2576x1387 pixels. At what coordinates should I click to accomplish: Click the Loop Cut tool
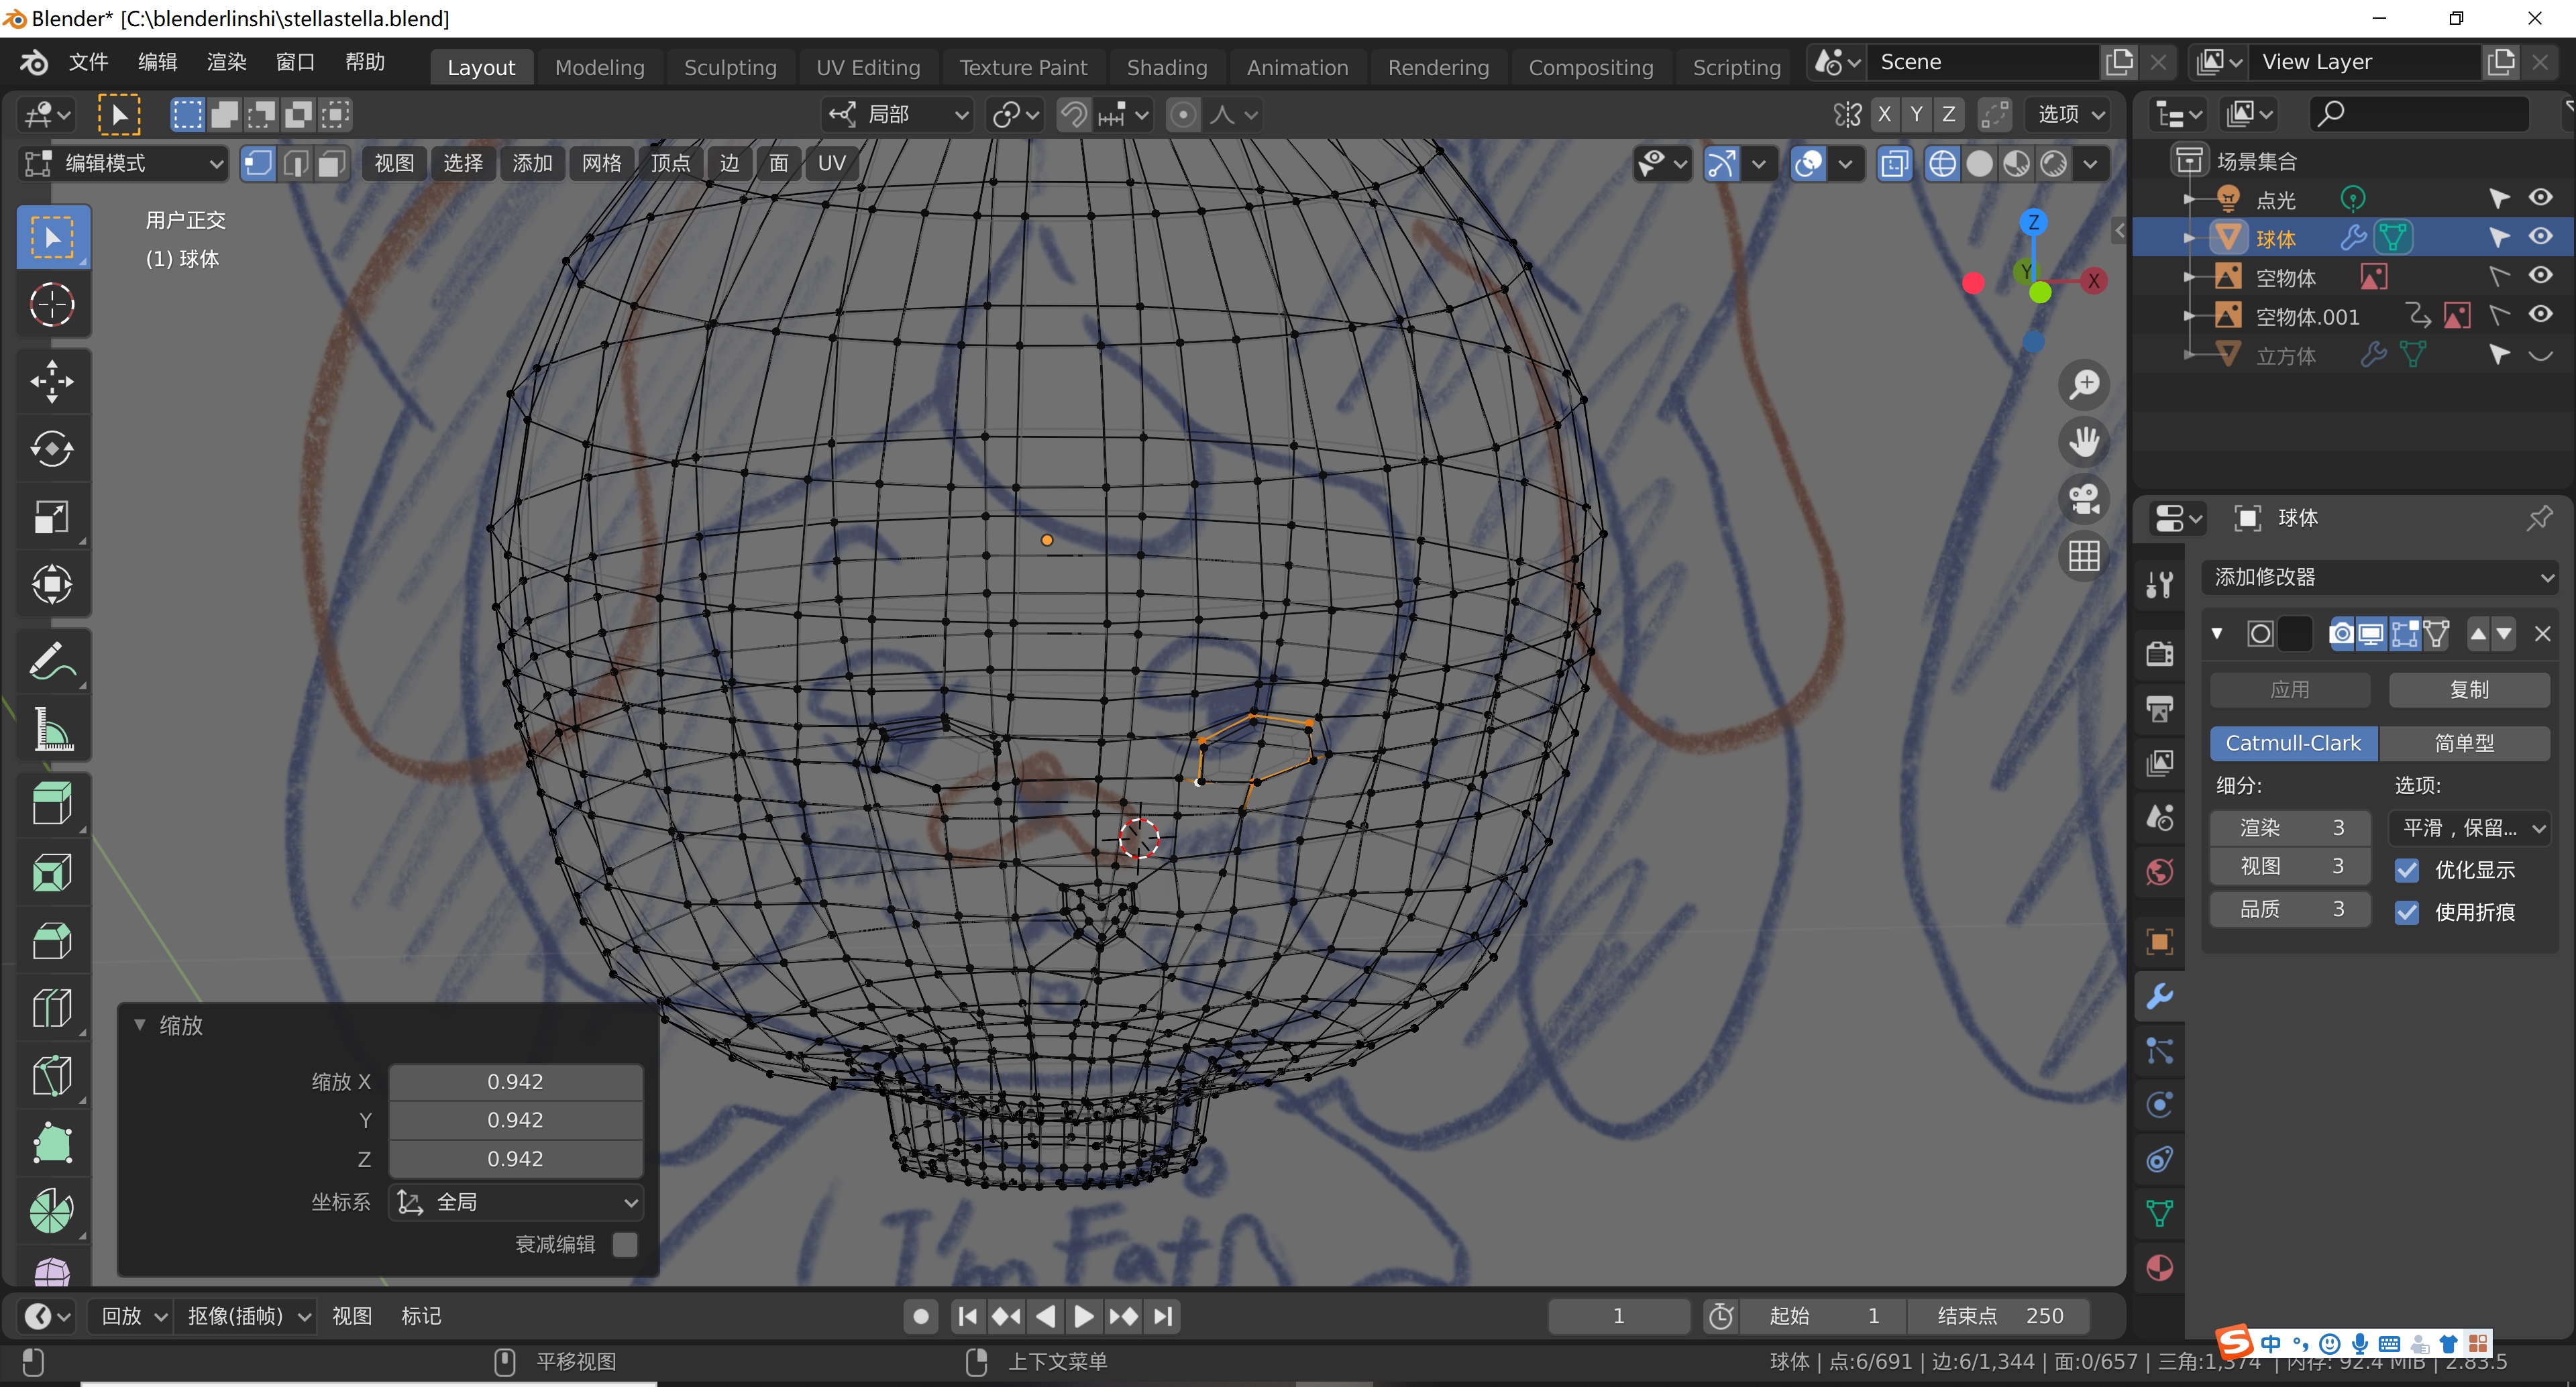pos(52,1008)
